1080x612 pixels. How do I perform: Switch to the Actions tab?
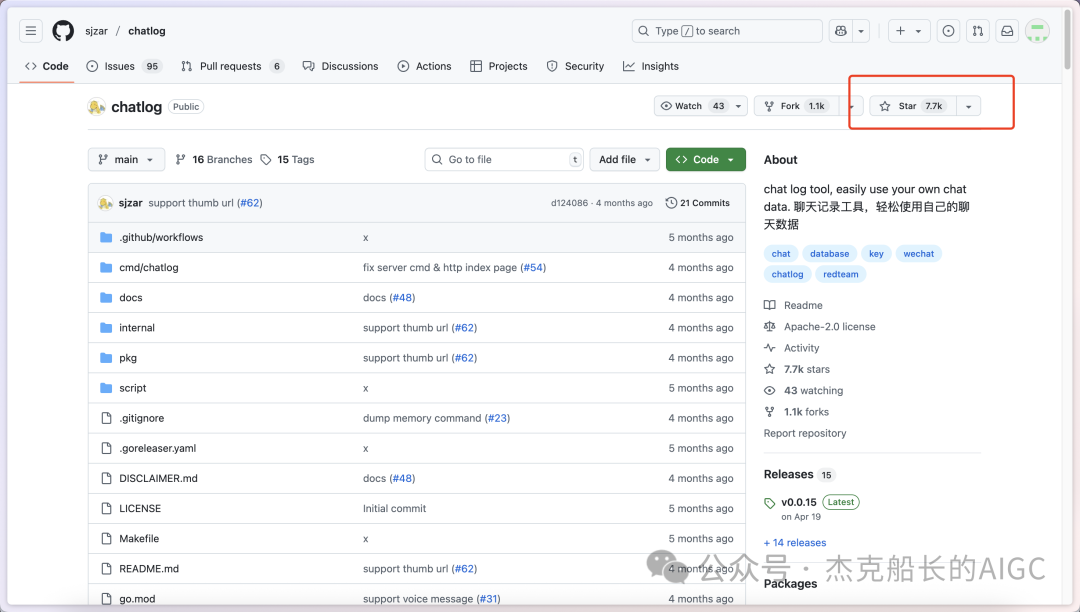click(x=424, y=66)
